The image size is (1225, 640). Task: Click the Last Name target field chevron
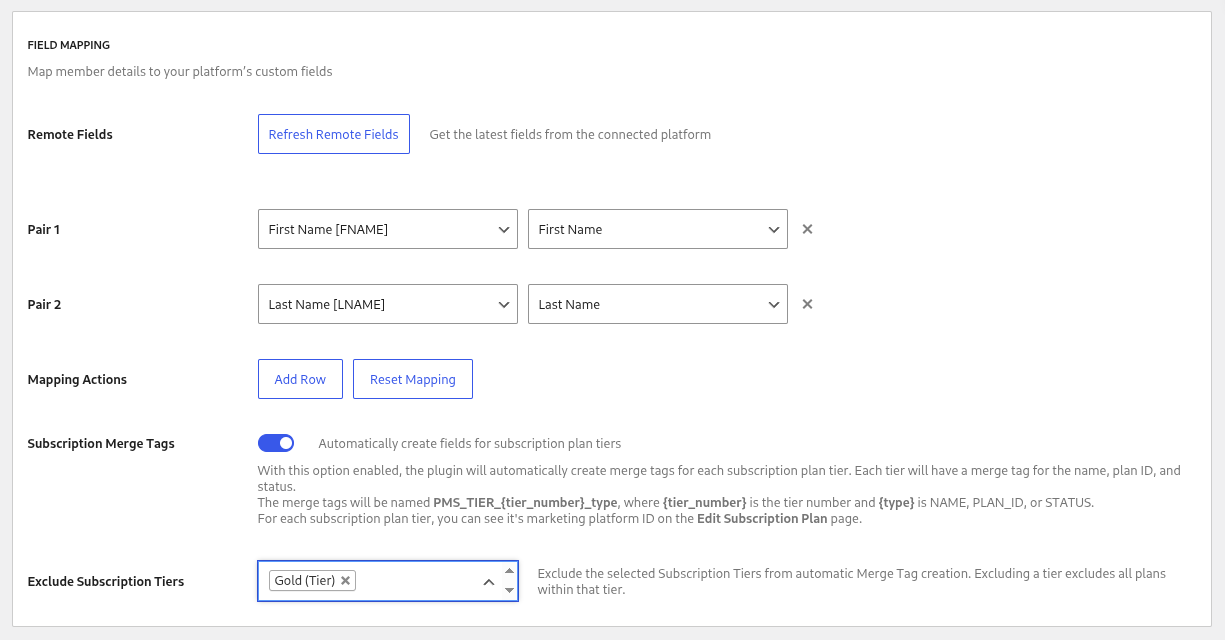[x=773, y=304]
